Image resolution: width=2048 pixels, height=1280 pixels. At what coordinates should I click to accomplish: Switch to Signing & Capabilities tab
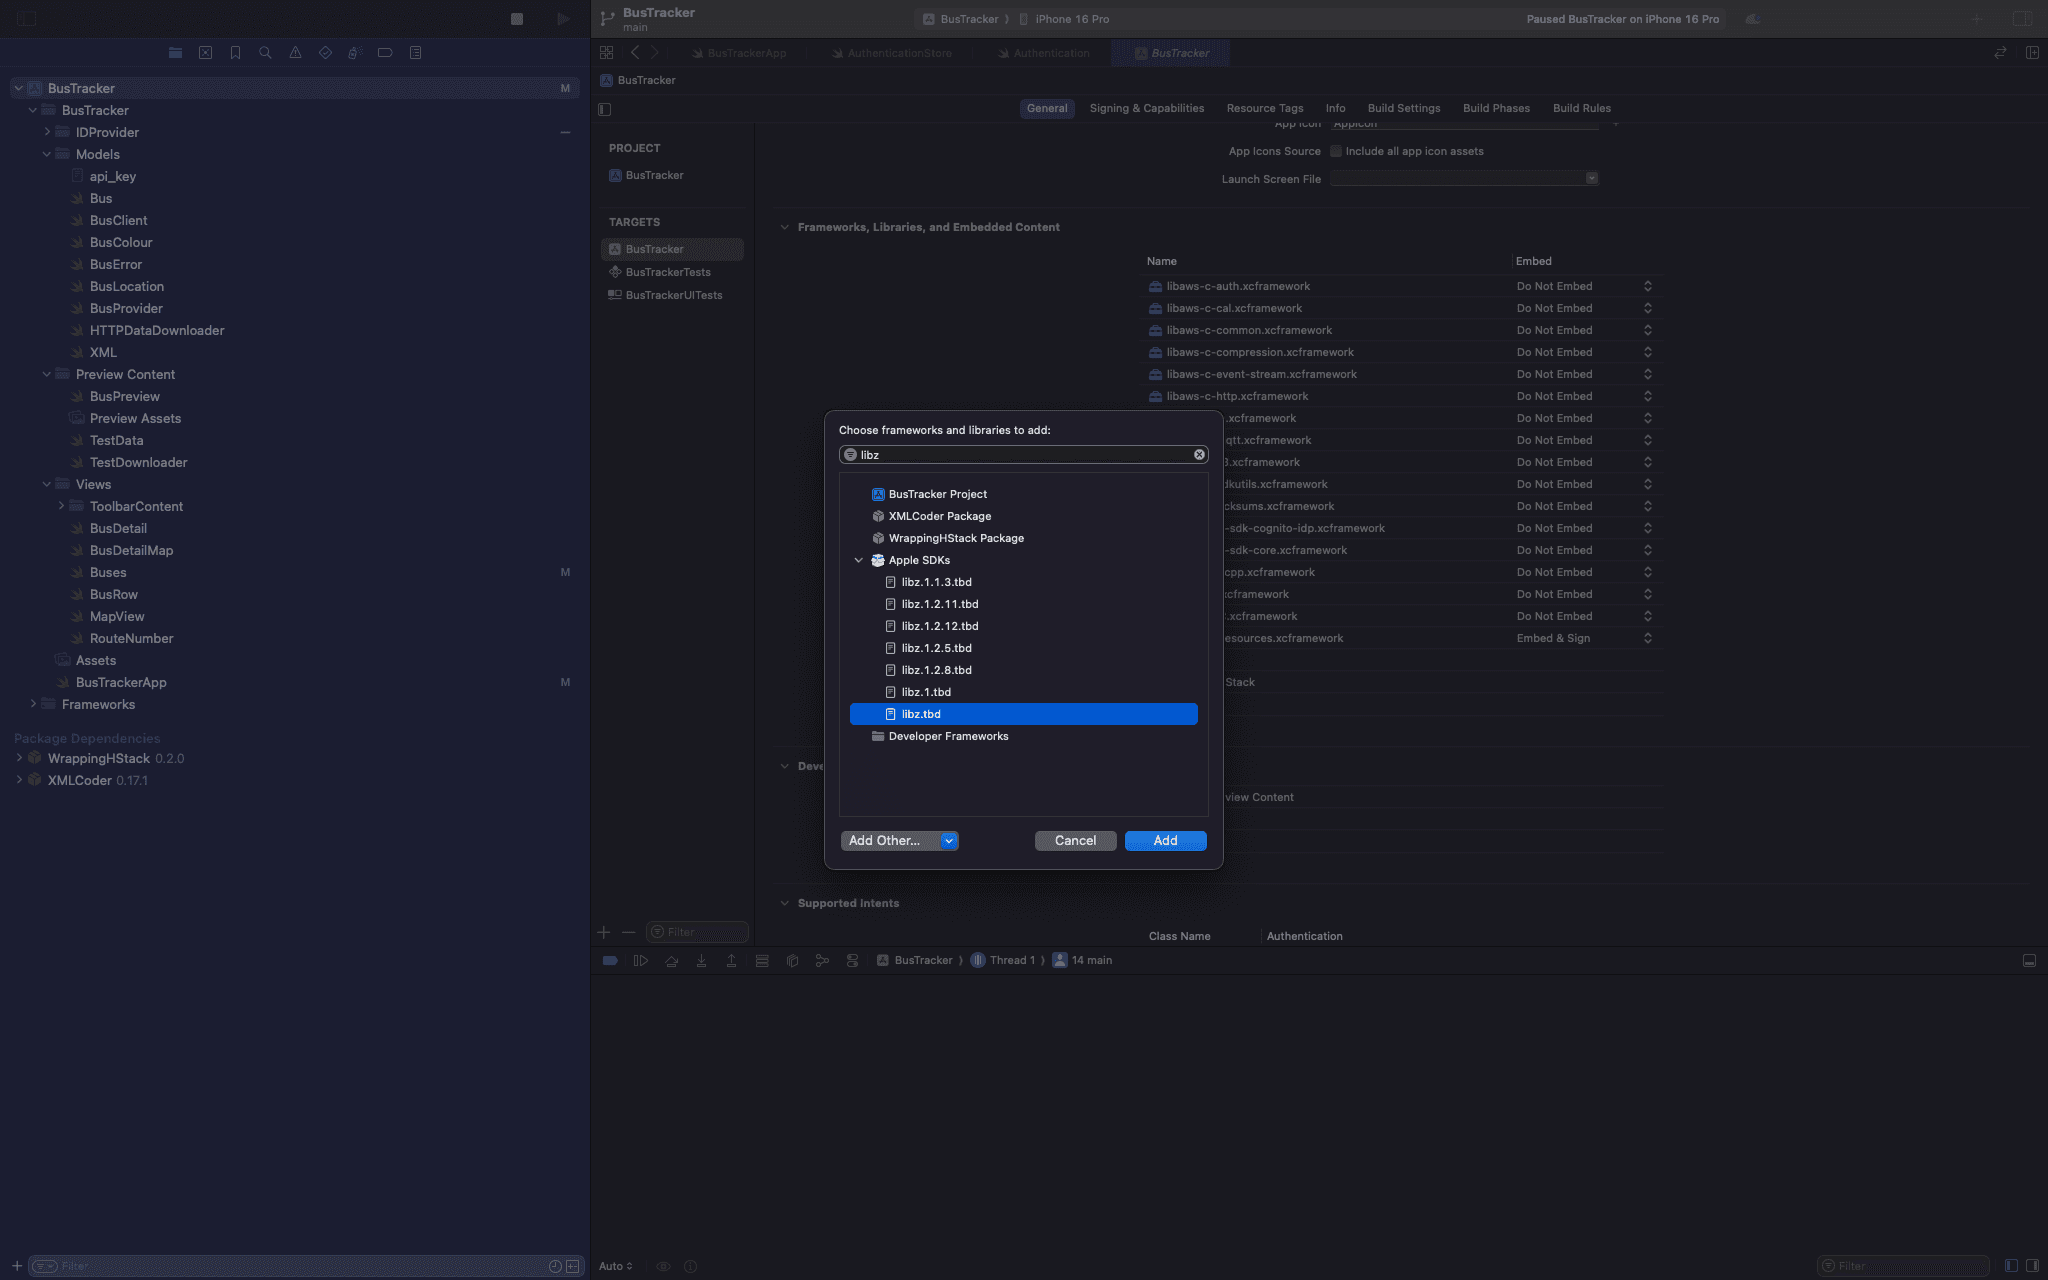(x=1146, y=108)
